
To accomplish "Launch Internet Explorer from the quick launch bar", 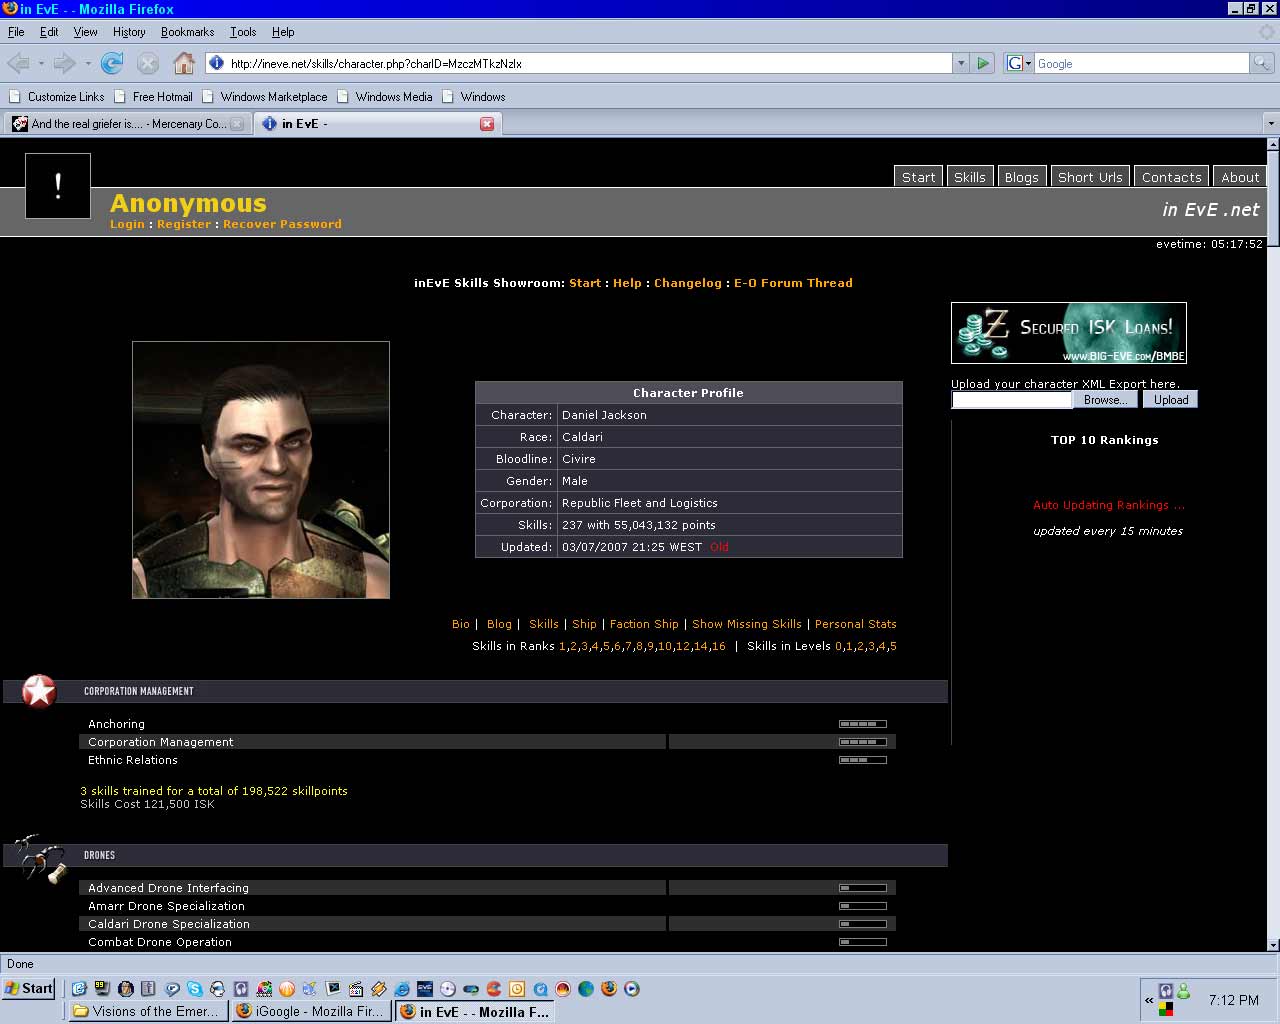I will pos(402,989).
